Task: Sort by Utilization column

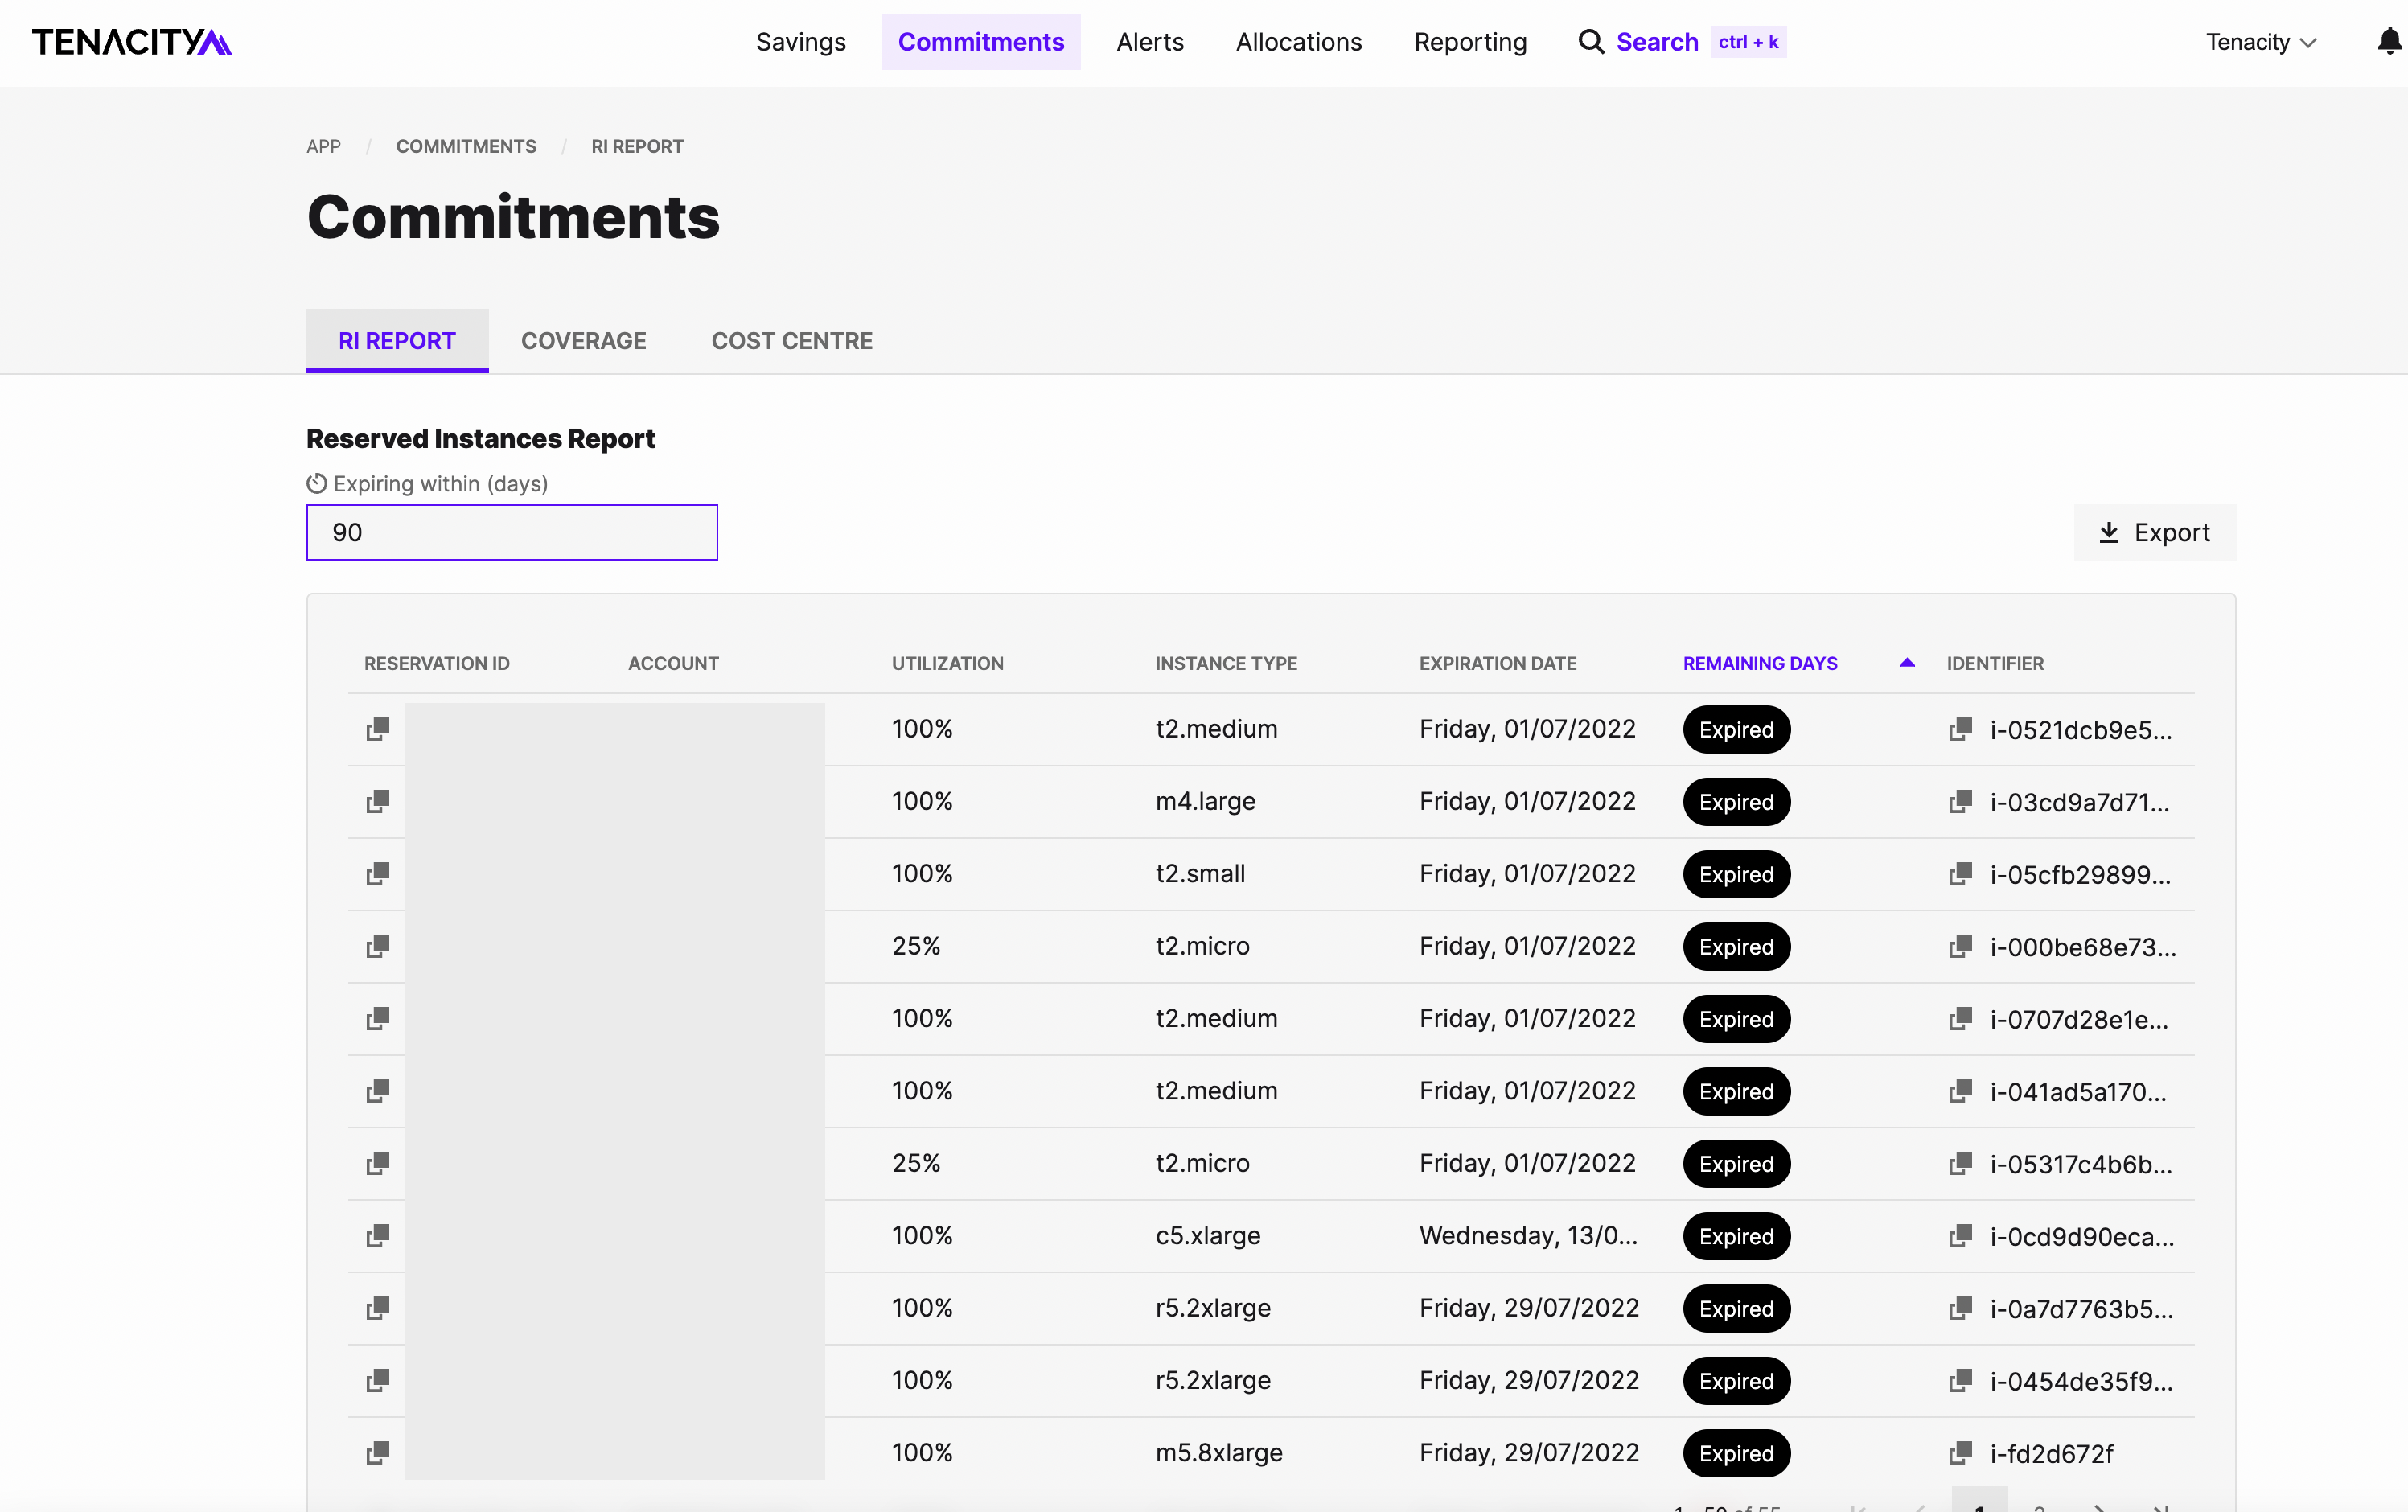Action: (947, 663)
